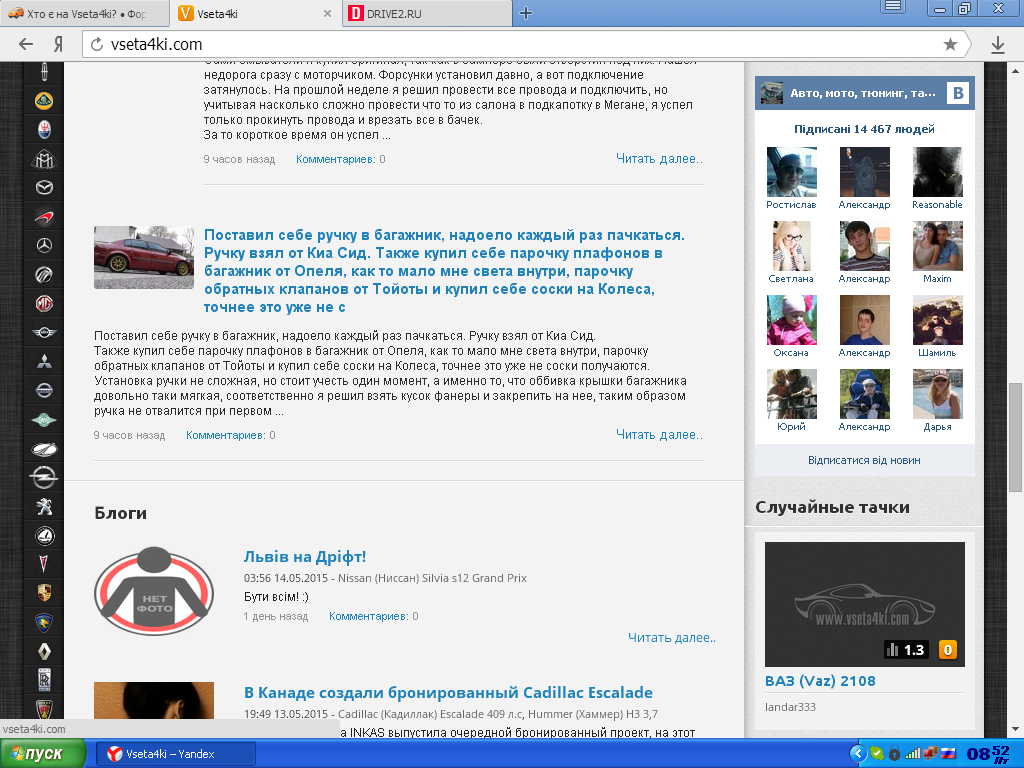The image size is (1024, 768).
Task: Select the Rolls-Royce logo
Action: 44,680
